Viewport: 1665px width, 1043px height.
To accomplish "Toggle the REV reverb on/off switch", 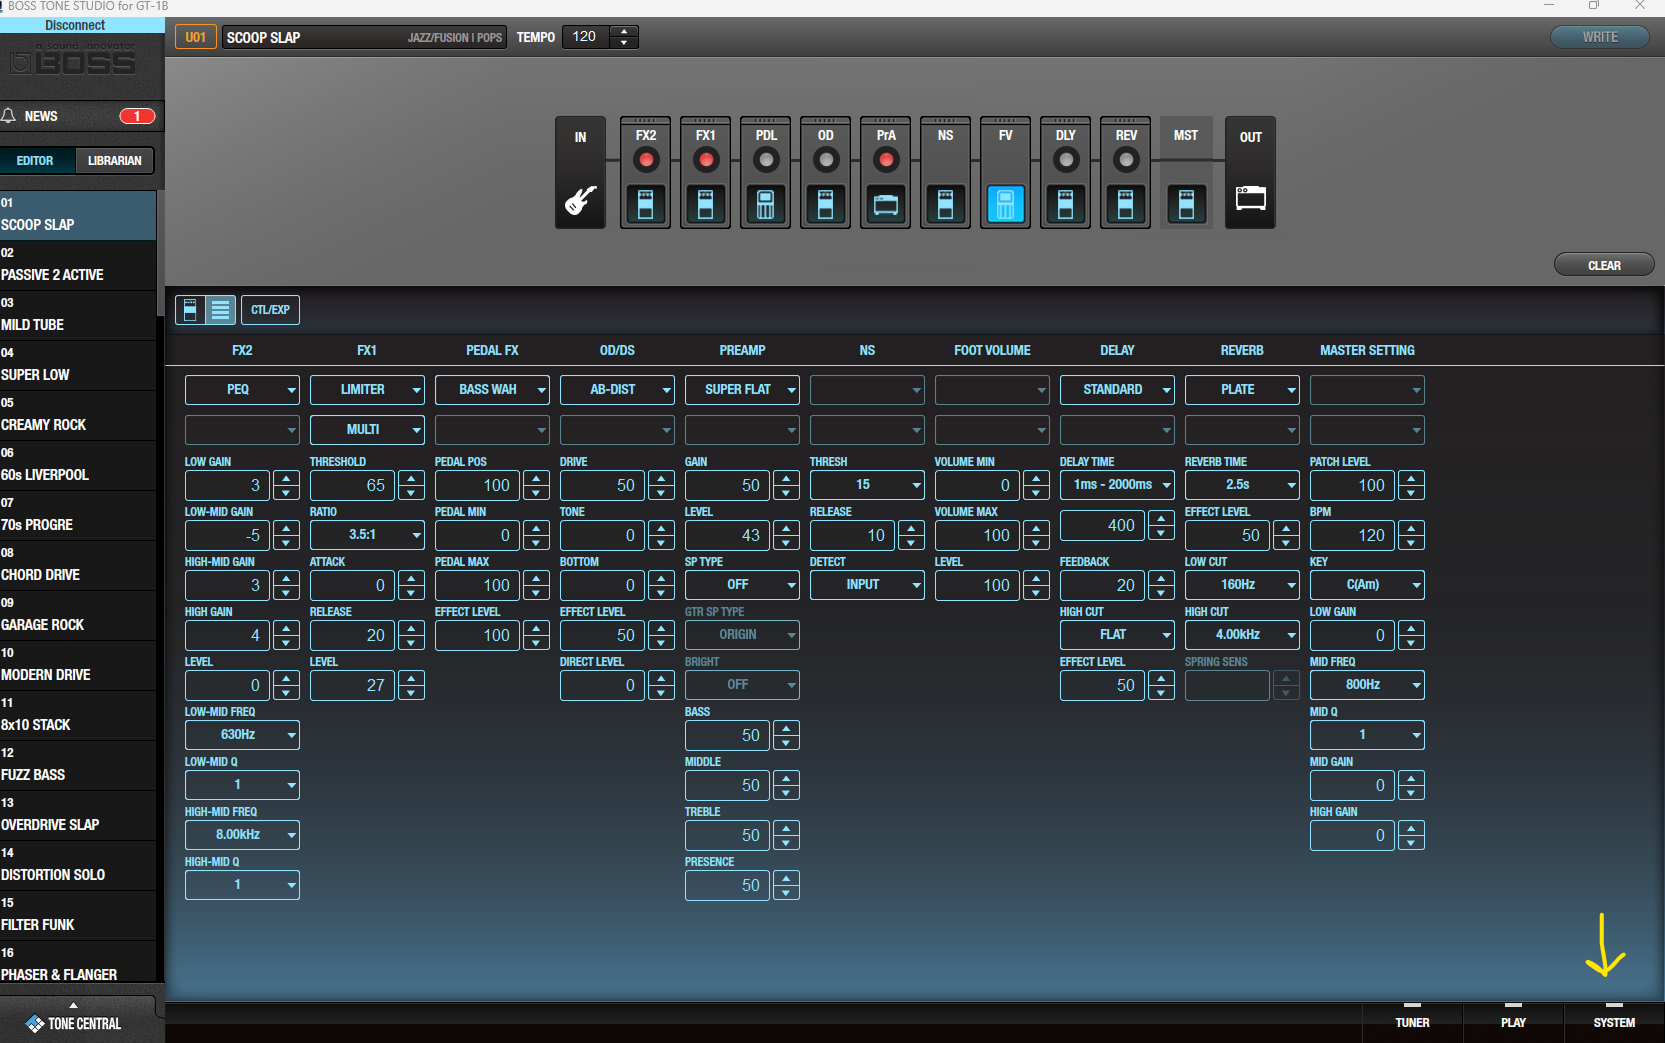I will click(1126, 160).
